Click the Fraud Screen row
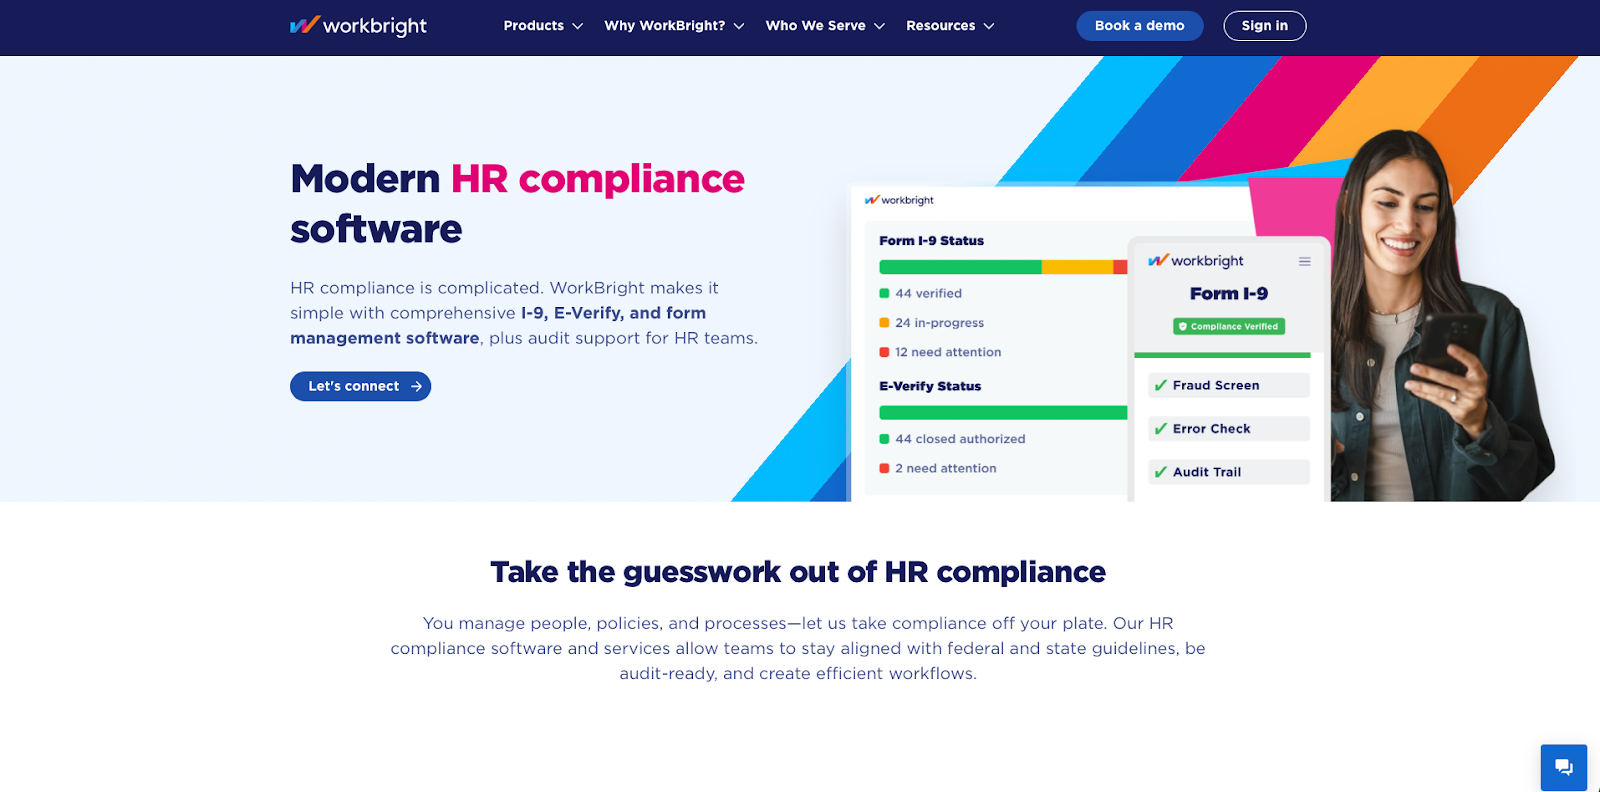The image size is (1600, 792). (1229, 385)
